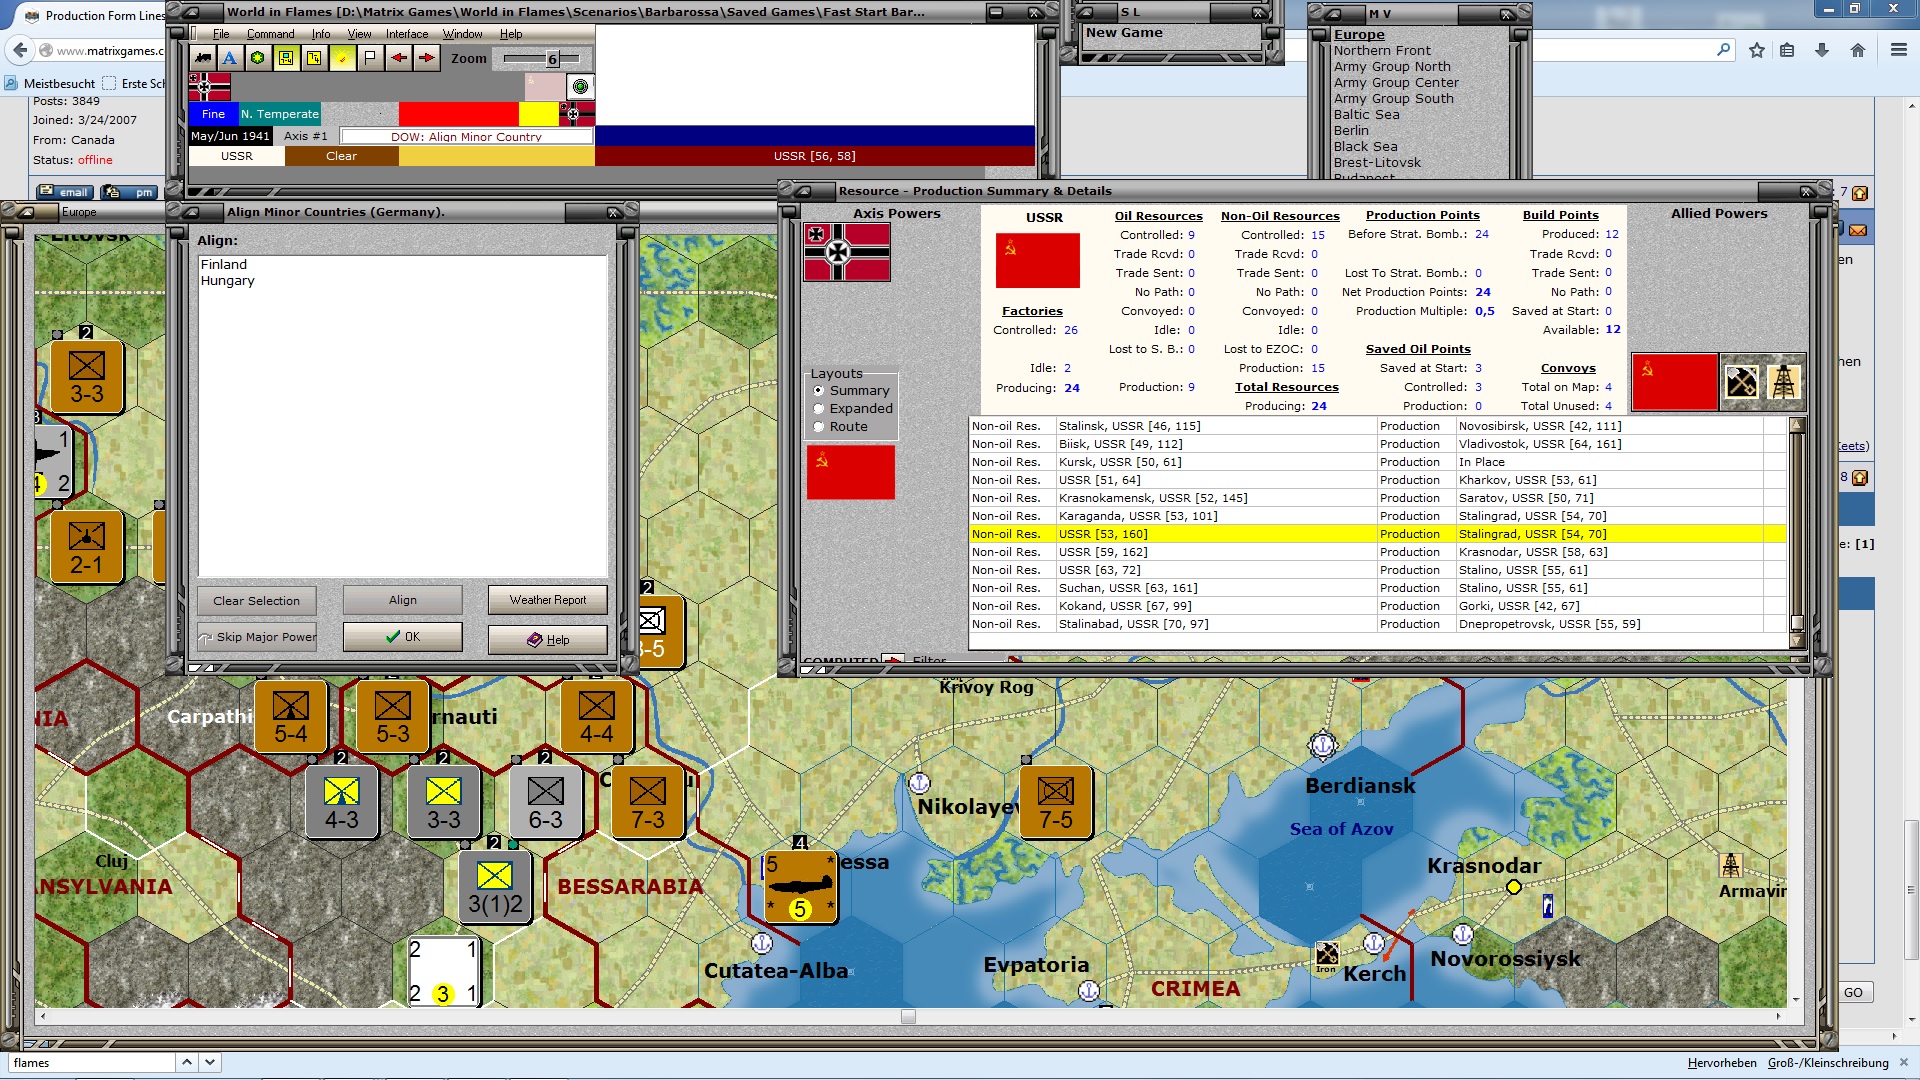Select the Route layout option
This screenshot has height=1080, width=1920.
[819, 426]
